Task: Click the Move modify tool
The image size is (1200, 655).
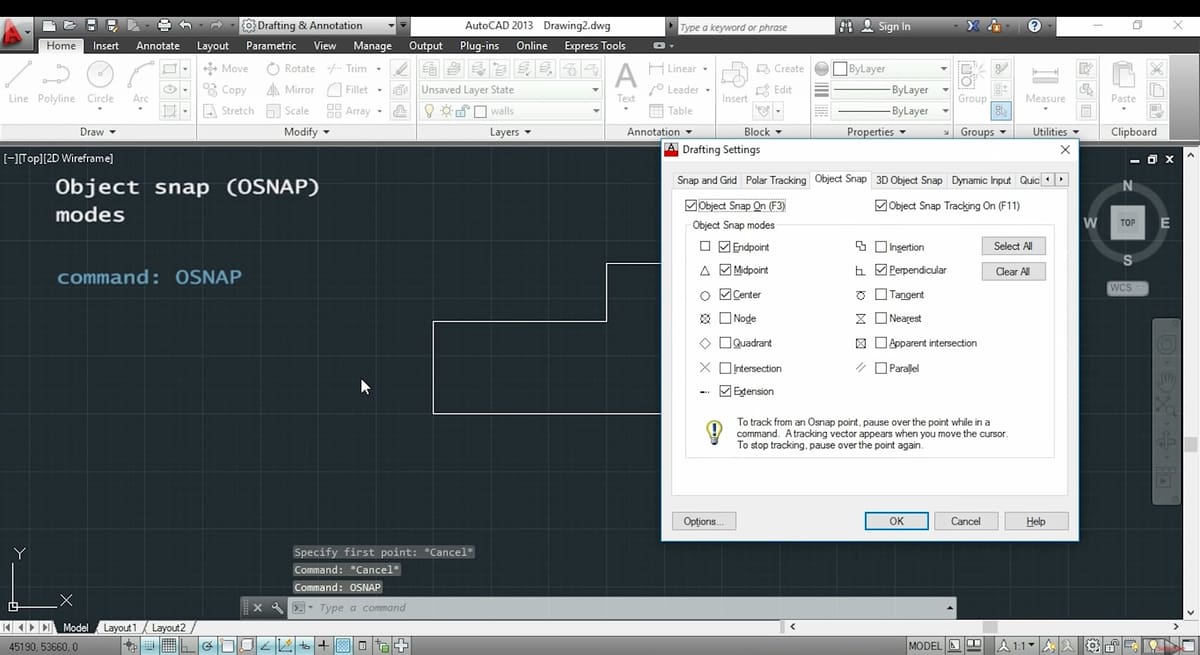Action: (225, 69)
